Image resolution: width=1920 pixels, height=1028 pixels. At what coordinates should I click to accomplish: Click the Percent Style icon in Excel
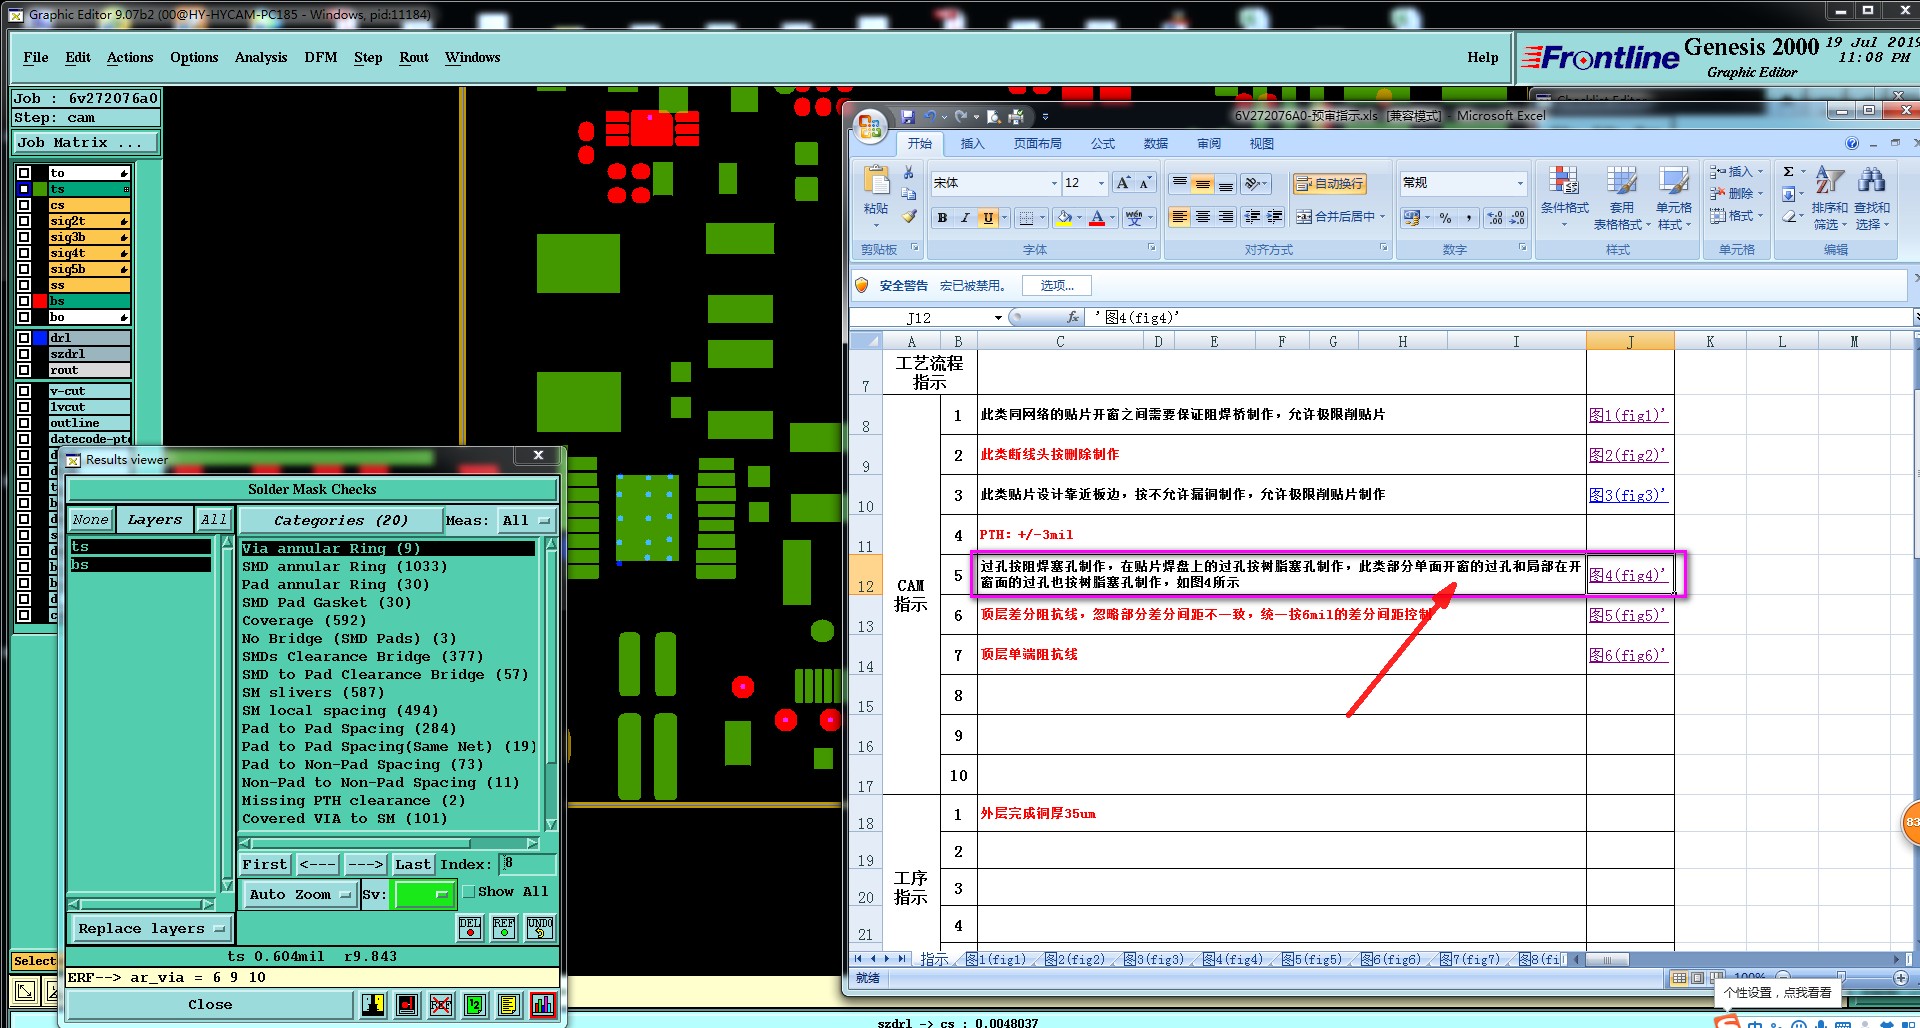[x=1445, y=217]
